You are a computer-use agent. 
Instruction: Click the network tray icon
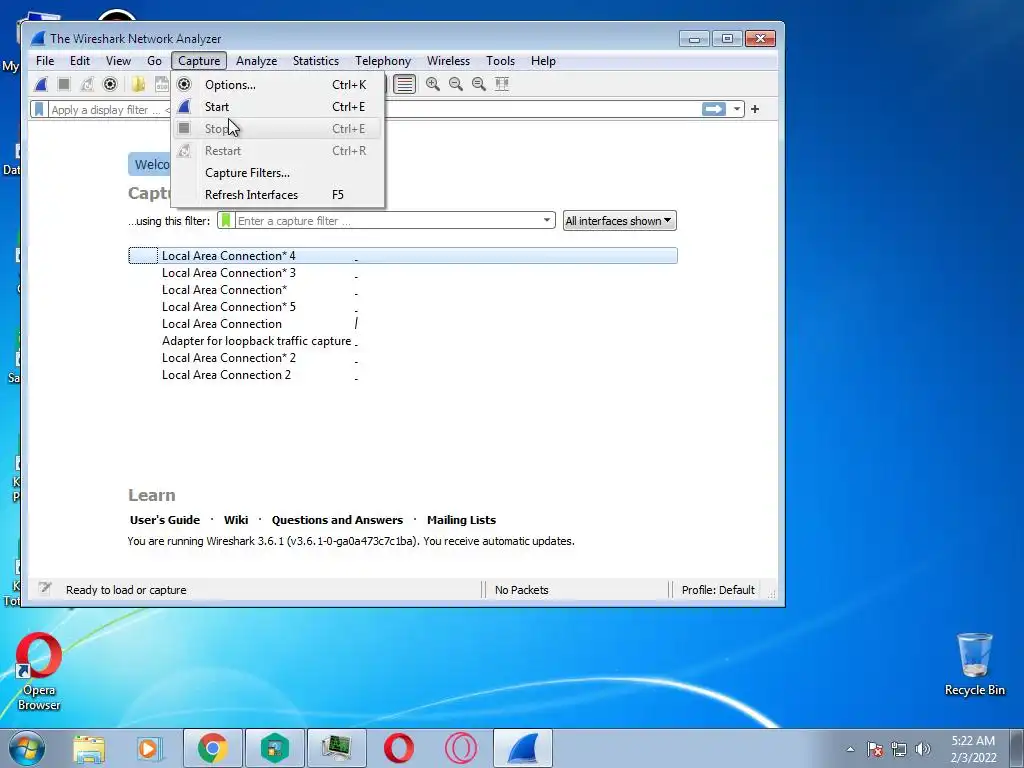pos(899,749)
